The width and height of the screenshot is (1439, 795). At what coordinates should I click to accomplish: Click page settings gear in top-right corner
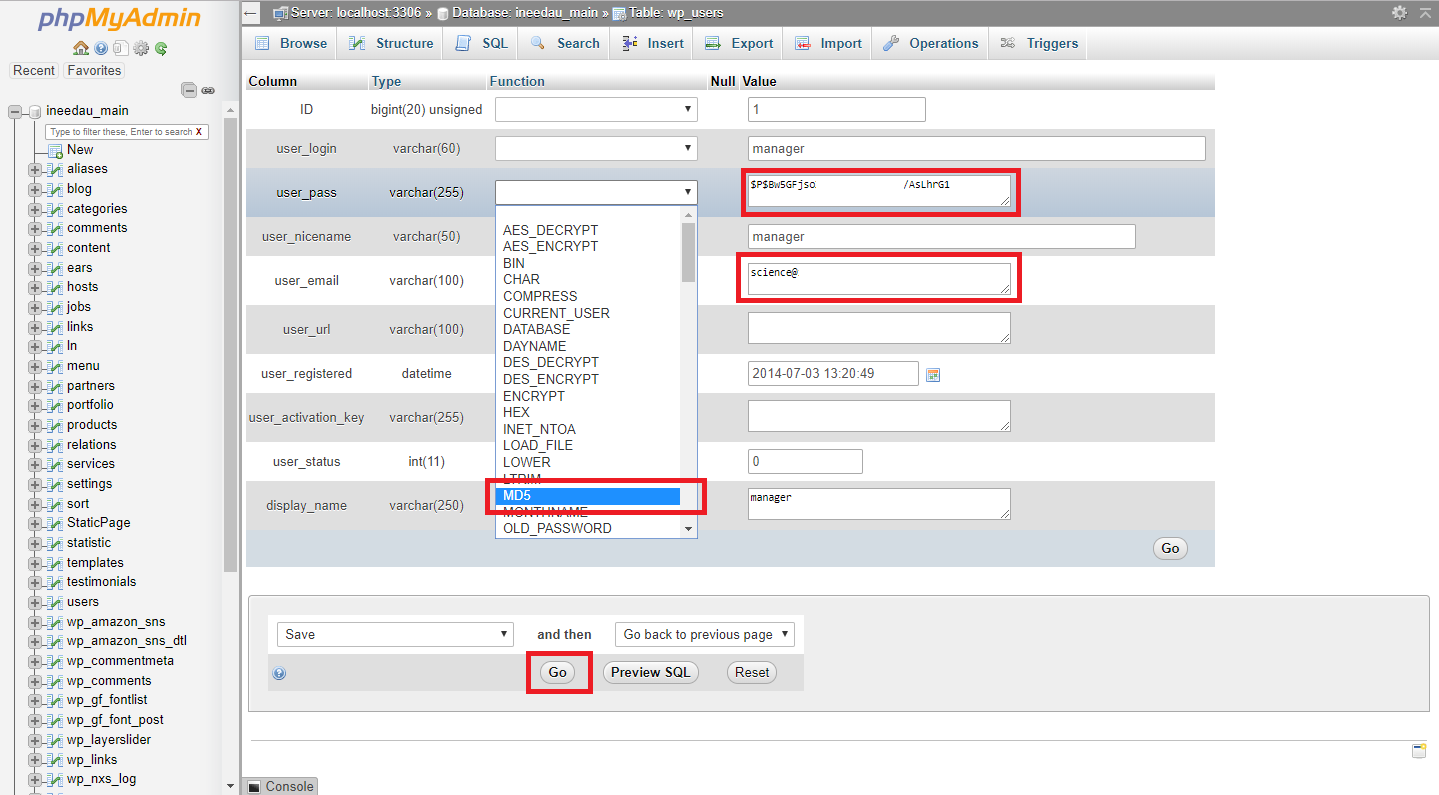click(x=1399, y=13)
